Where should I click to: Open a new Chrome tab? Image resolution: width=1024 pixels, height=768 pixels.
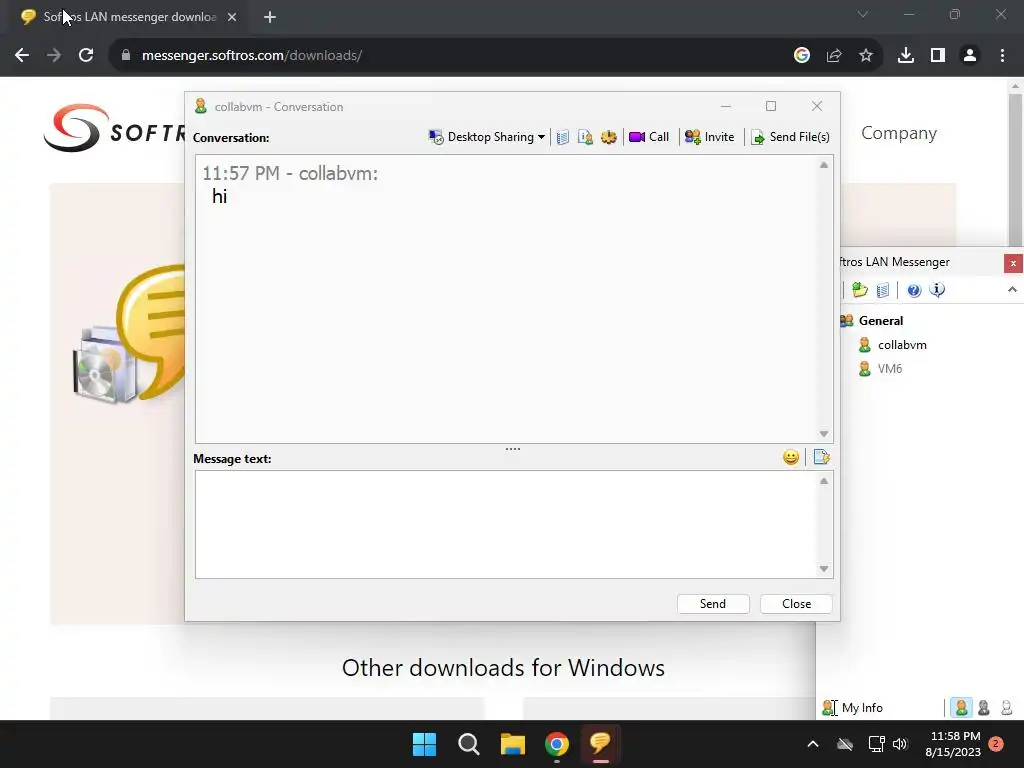(x=270, y=17)
